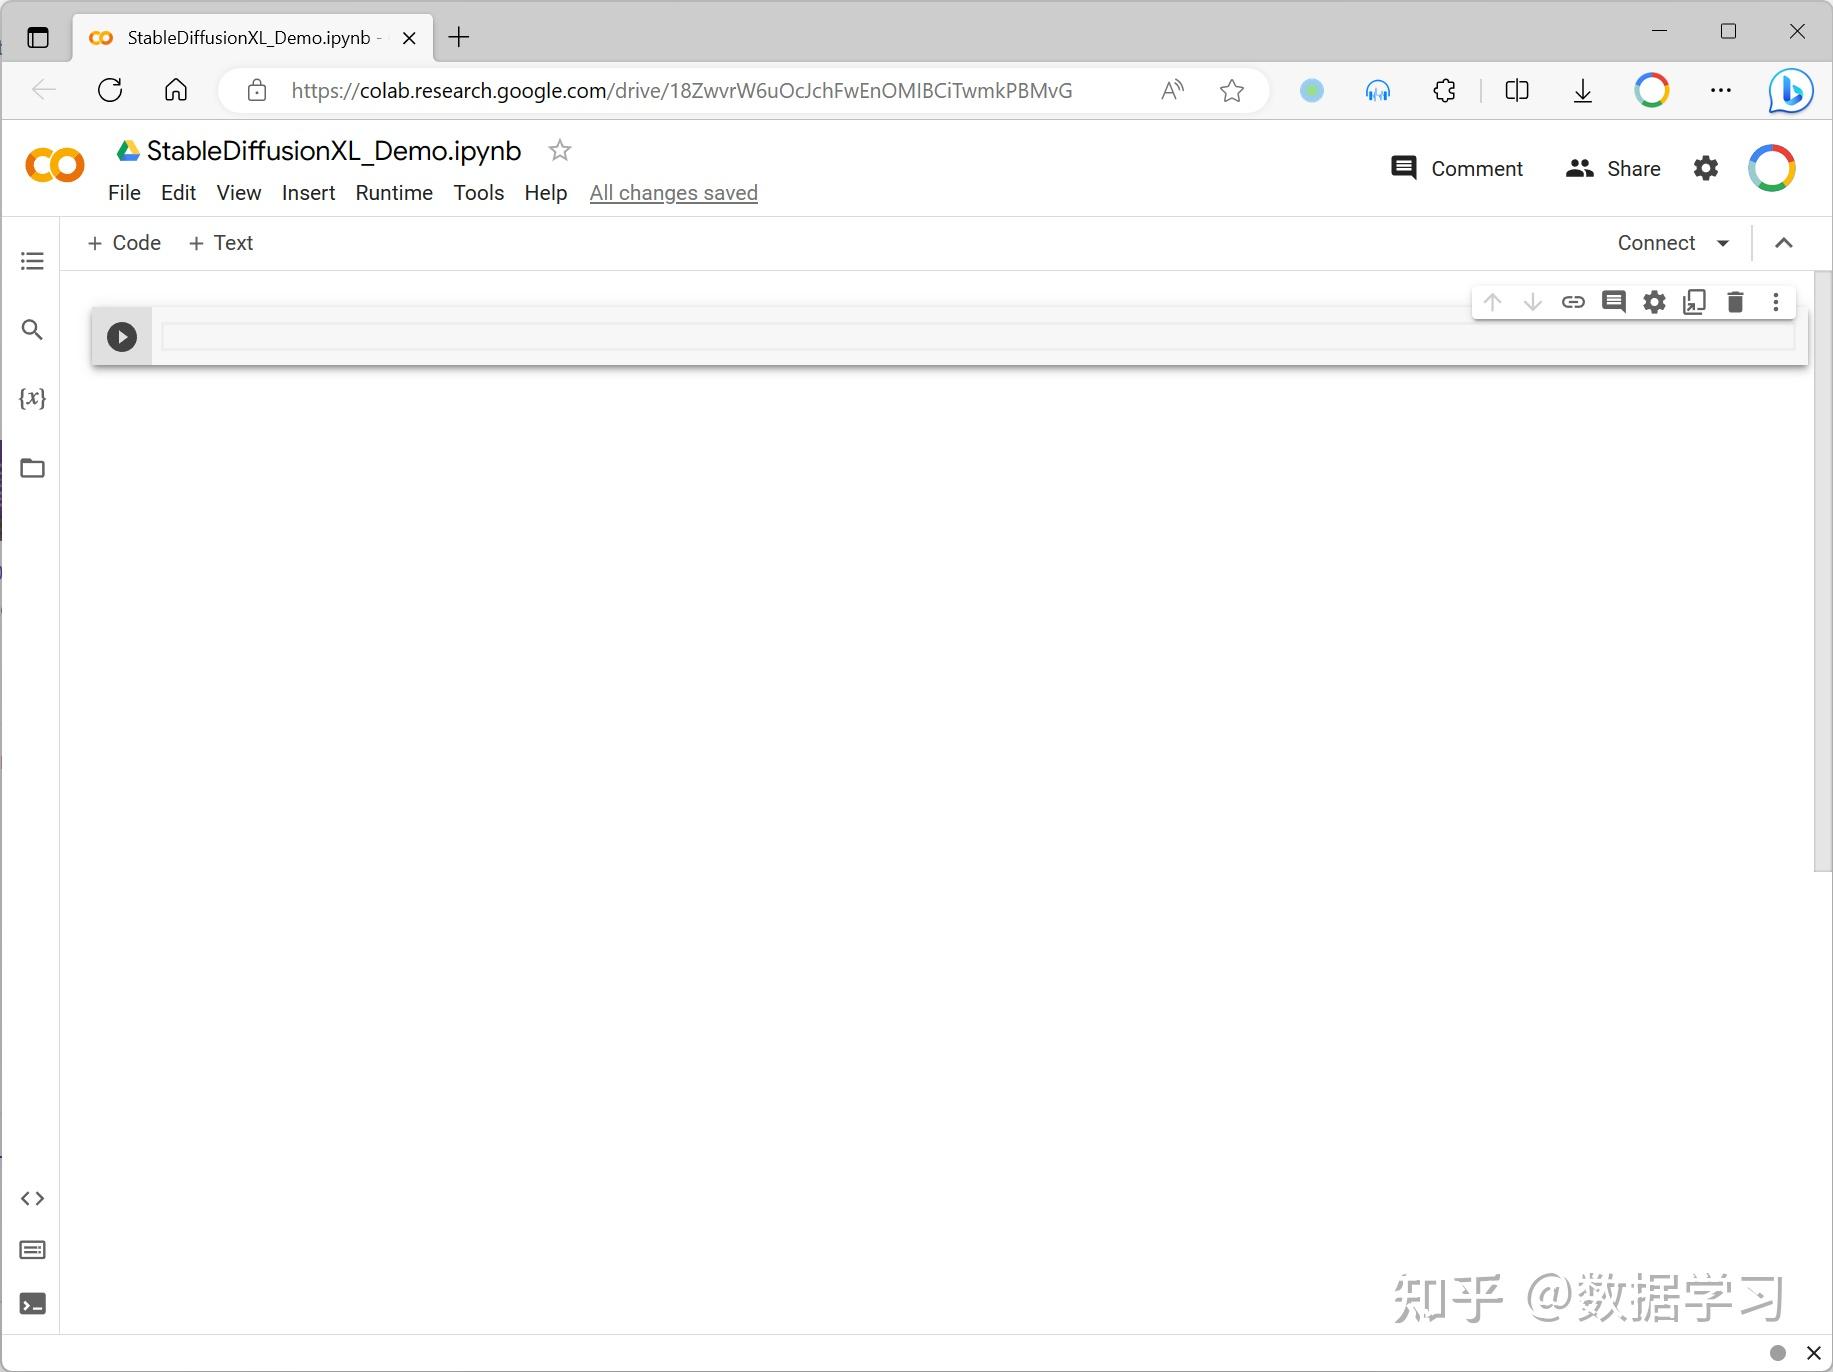Share the notebook via Share button
This screenshot has width=1833, height=1372.
[x=1613, y=168]
